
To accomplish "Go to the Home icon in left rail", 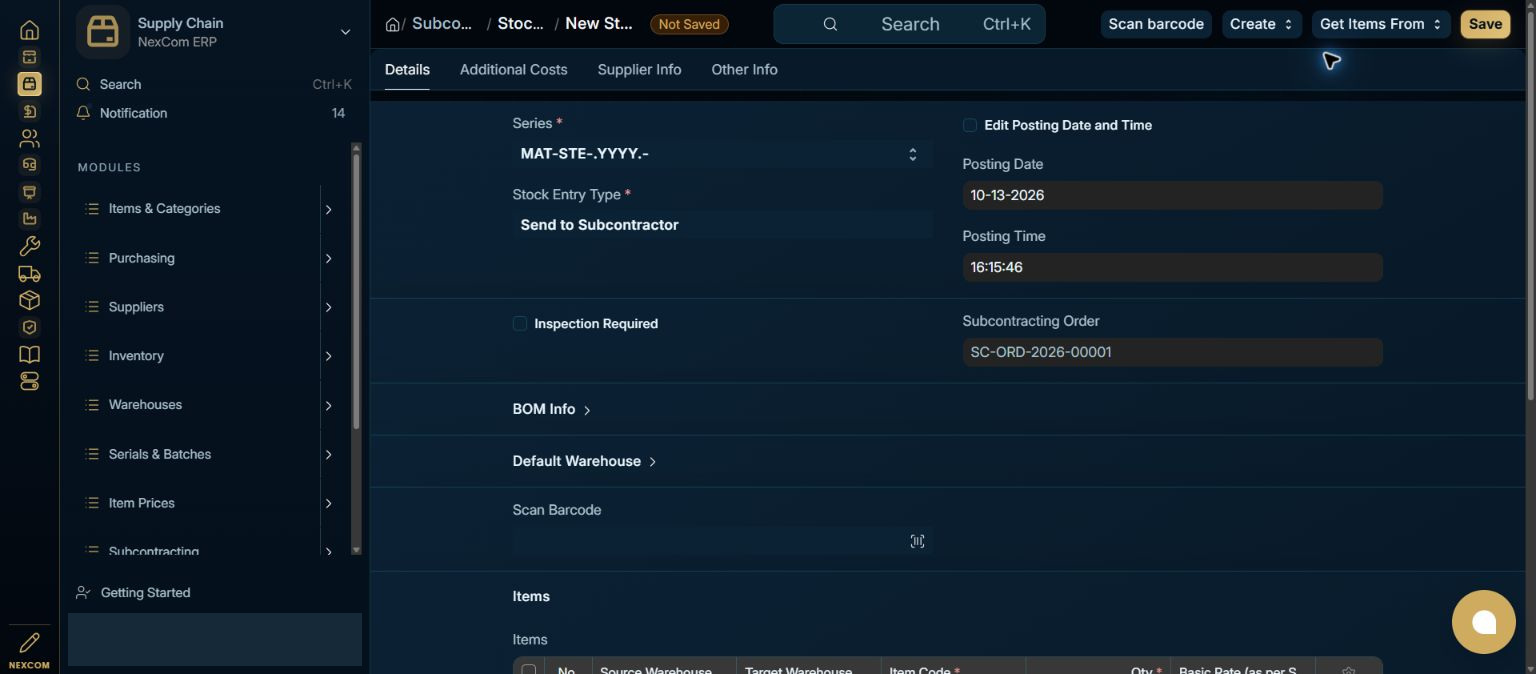I will [29, 30].
